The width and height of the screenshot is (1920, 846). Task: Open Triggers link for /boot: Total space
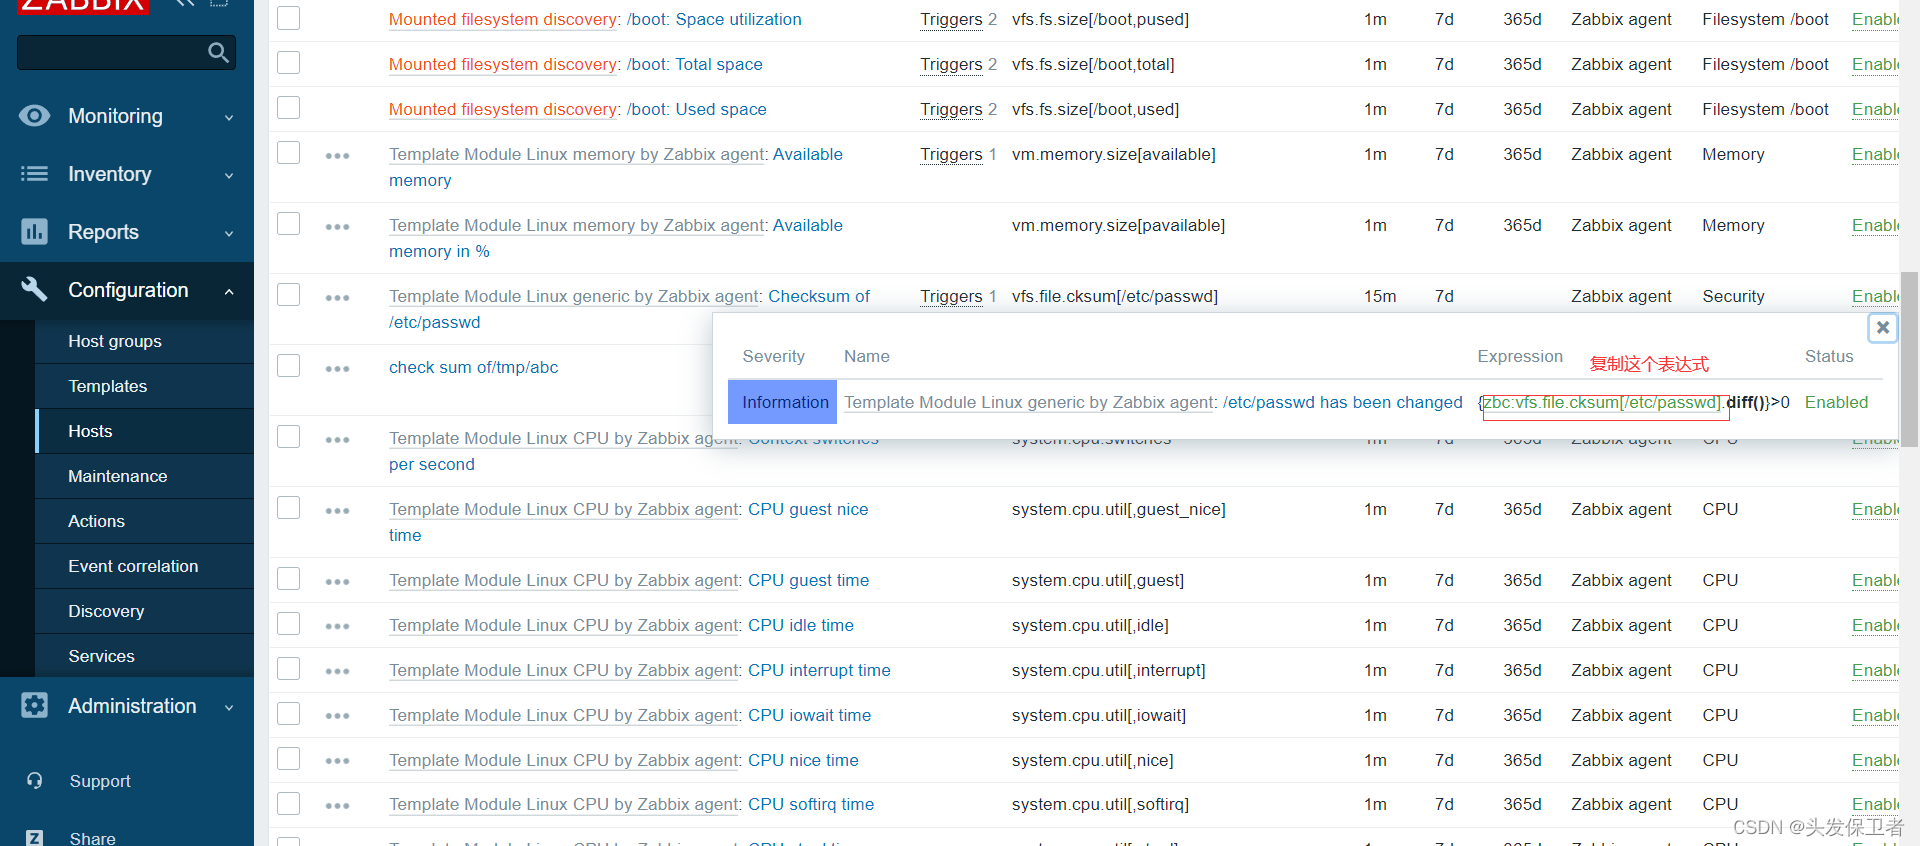(x=951, y=64)
